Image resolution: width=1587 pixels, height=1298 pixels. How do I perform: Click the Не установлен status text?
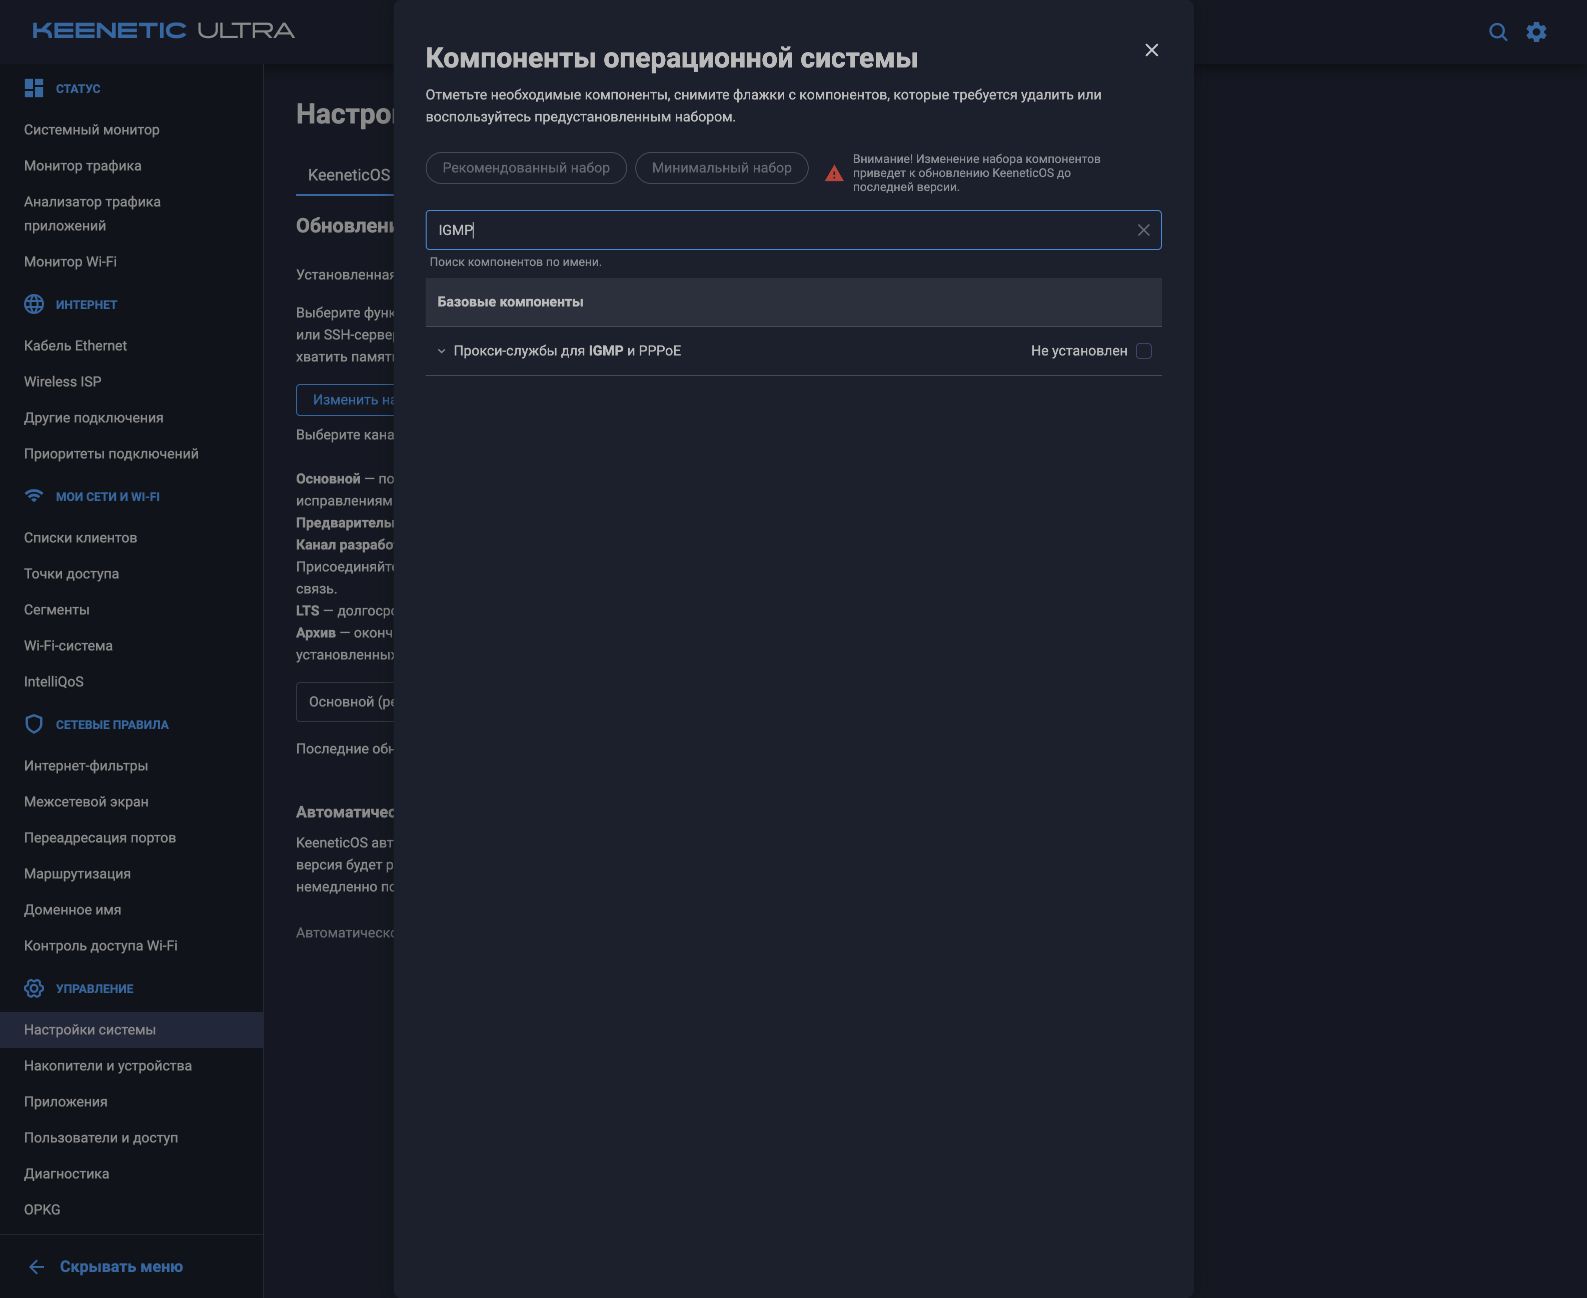[1079, 351]
